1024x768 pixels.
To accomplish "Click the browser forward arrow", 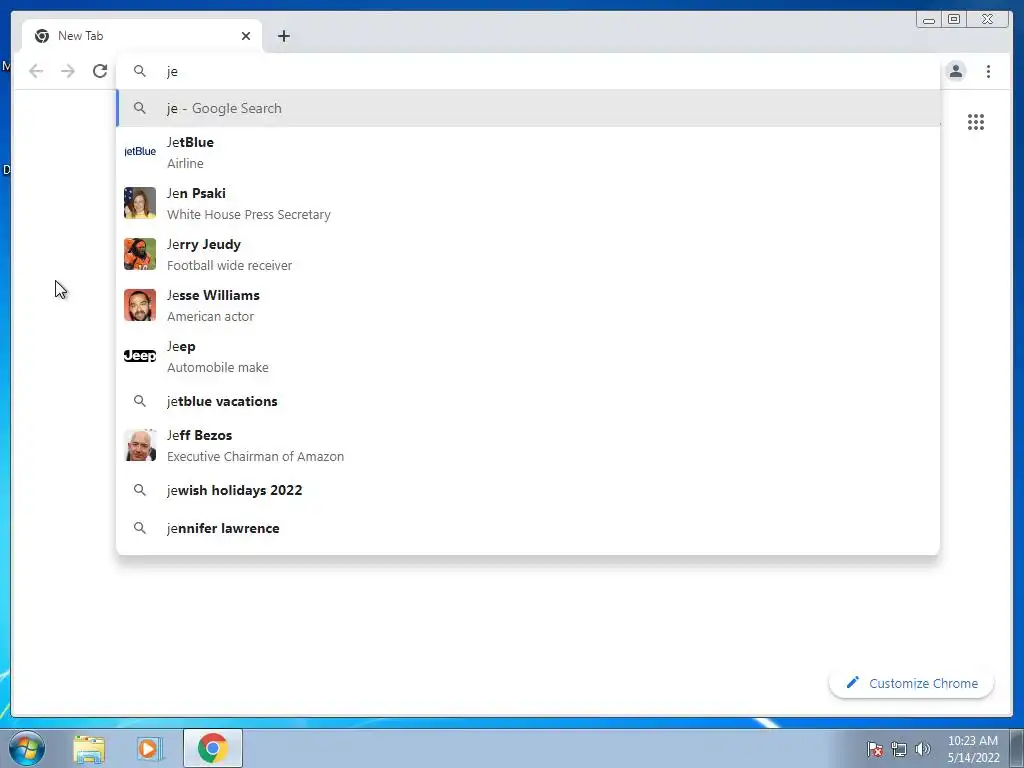I will click(x=68, y=71).
